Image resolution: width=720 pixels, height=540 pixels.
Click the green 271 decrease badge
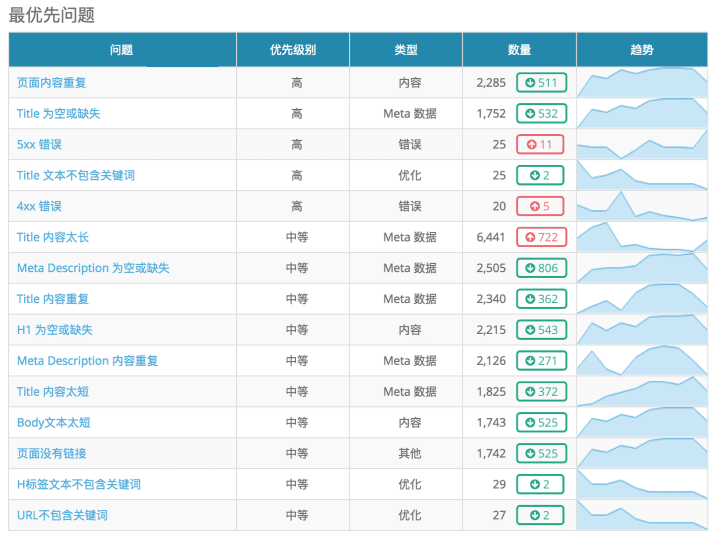pos(541,361)
